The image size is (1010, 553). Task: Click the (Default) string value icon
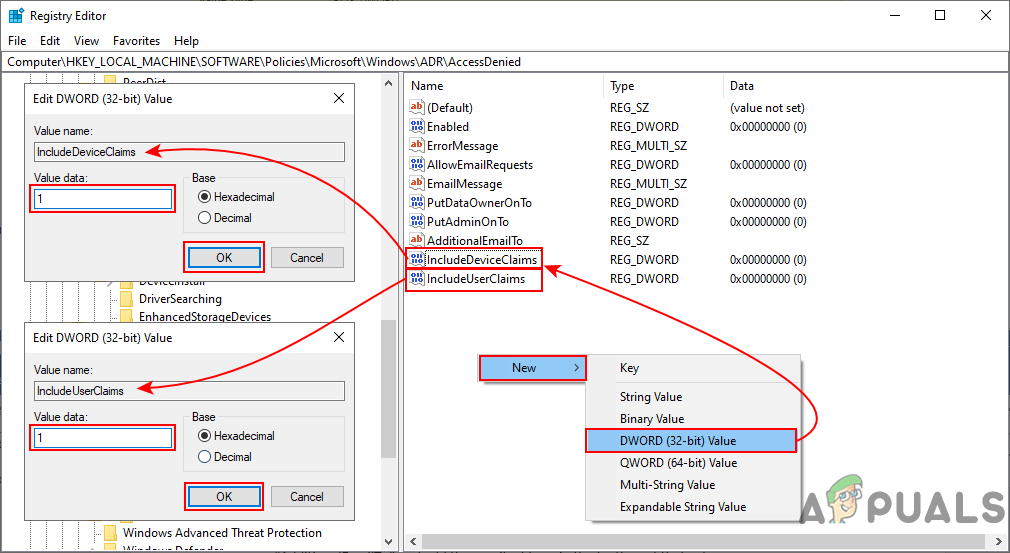(x=417, y=107)
